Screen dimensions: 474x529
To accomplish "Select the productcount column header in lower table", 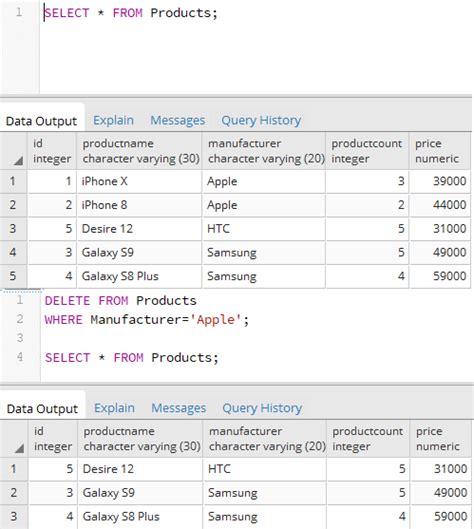I will [368, 439].
